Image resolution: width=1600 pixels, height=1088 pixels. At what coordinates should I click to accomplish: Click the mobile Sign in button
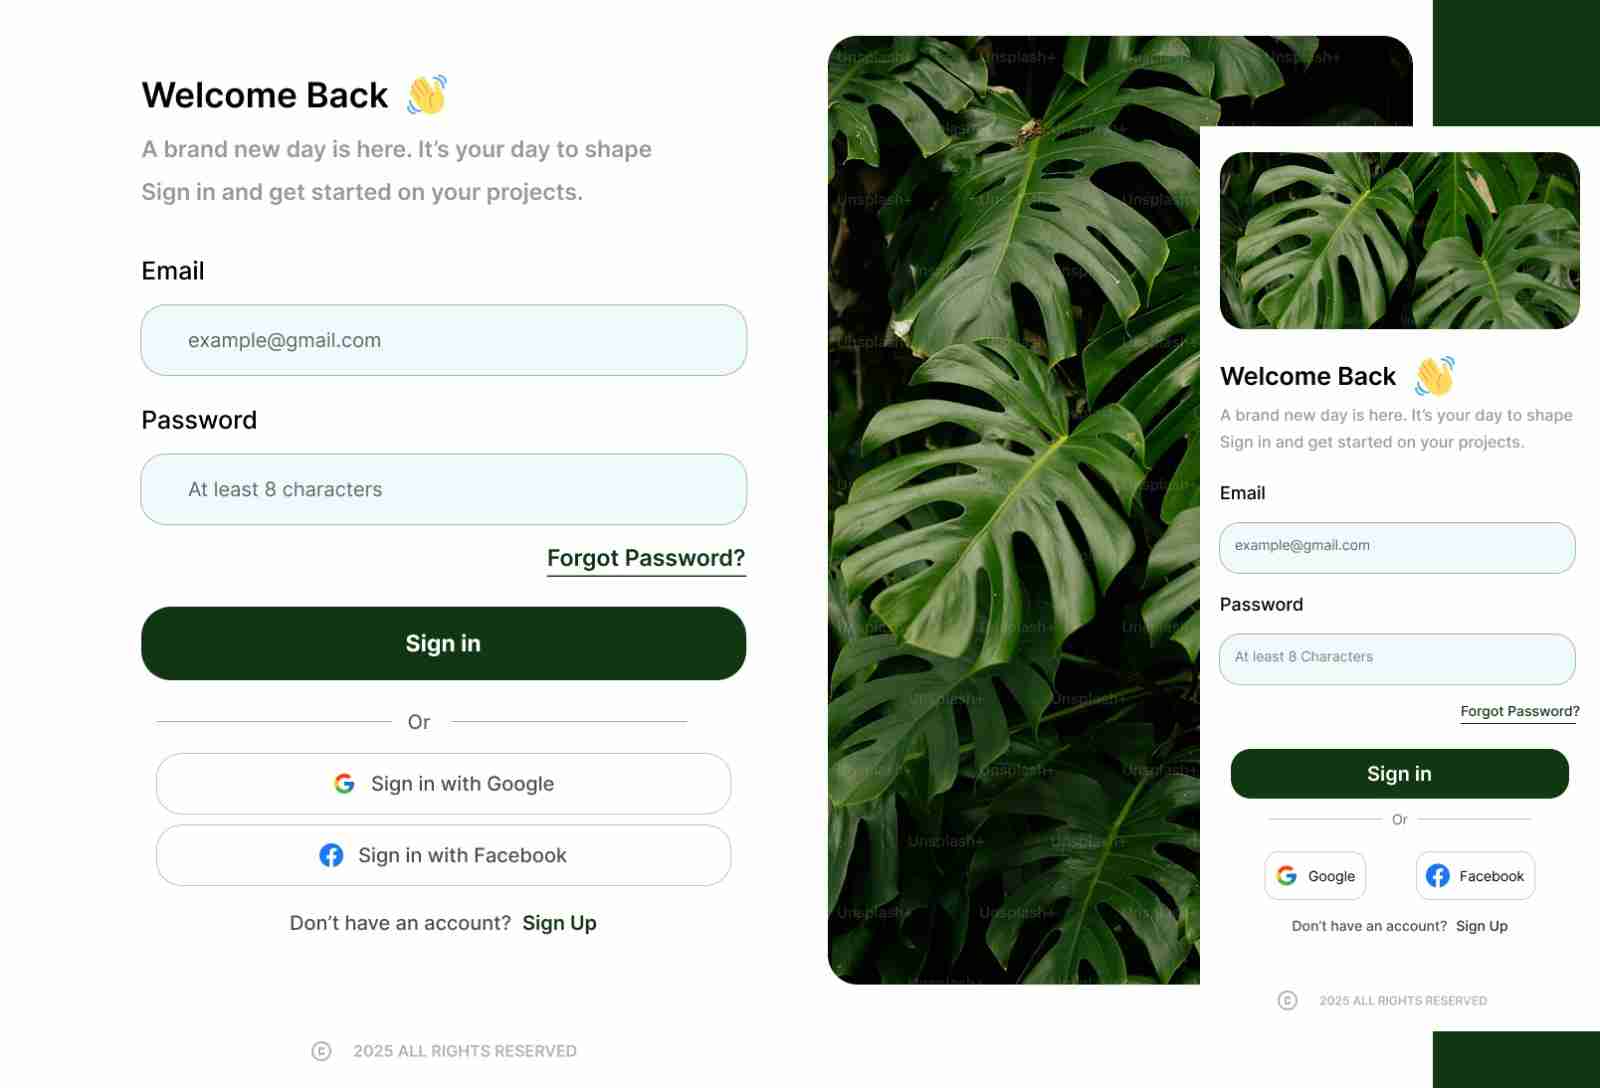pos(1399,774)
